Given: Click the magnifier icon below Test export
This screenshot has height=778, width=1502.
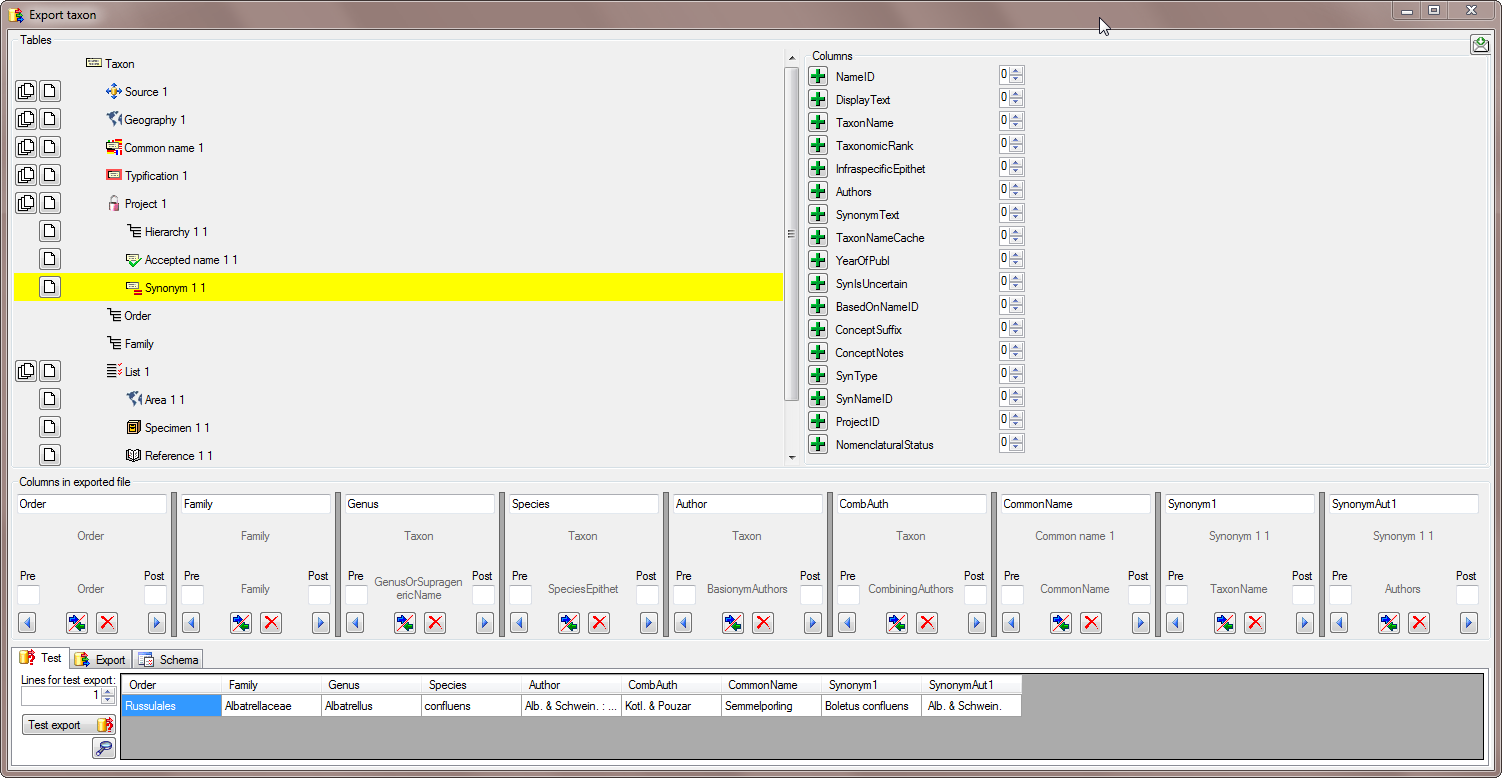Looking at the screenshot, I should point(103,748).
